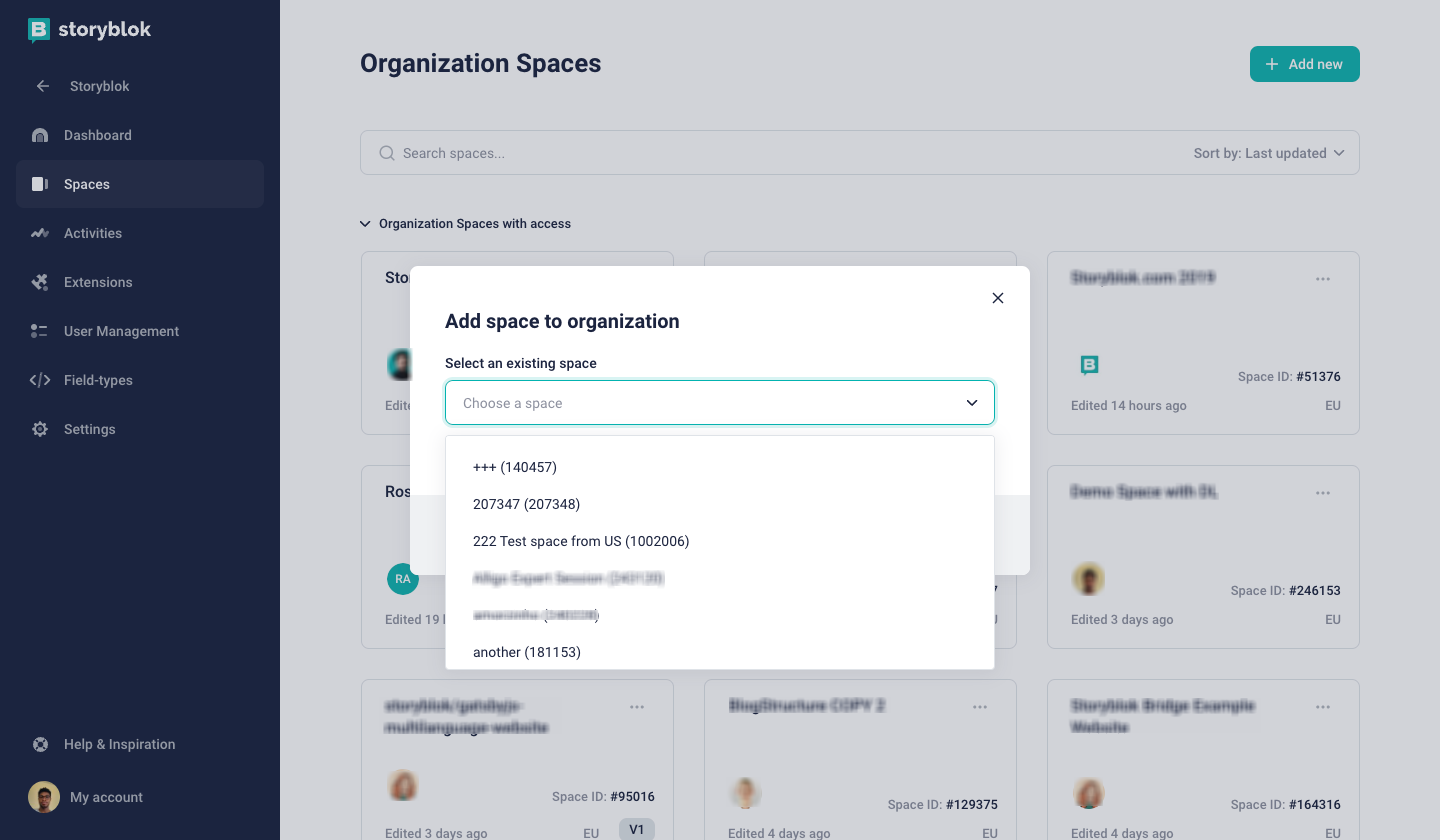Open Dashboard from the sidebar
Image resolution: width=1440 pixels, height=840 pixels.
(140, 135)
